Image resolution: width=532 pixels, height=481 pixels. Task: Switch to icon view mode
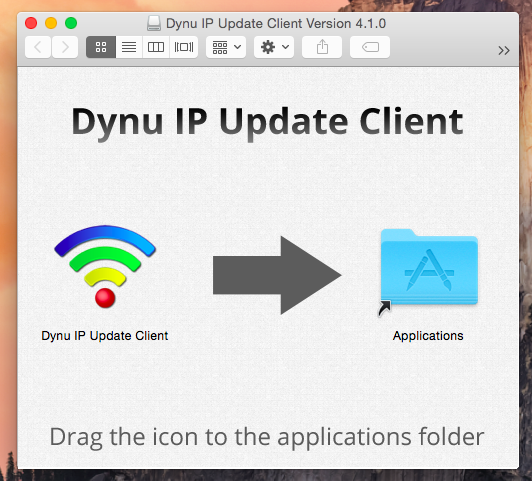(x=101, y=47)
